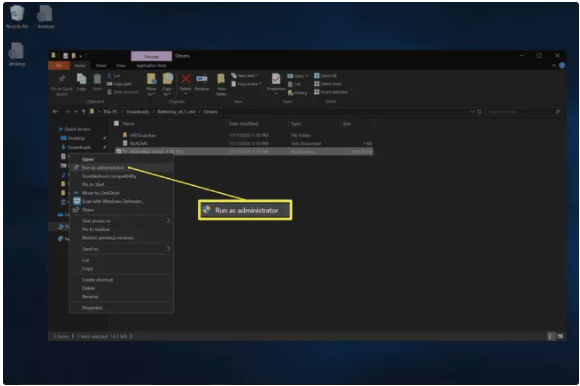Toggle the select-all checkbox beside Name column
Image resolution: width=580 pixels, height=386 pixels.
116,123
